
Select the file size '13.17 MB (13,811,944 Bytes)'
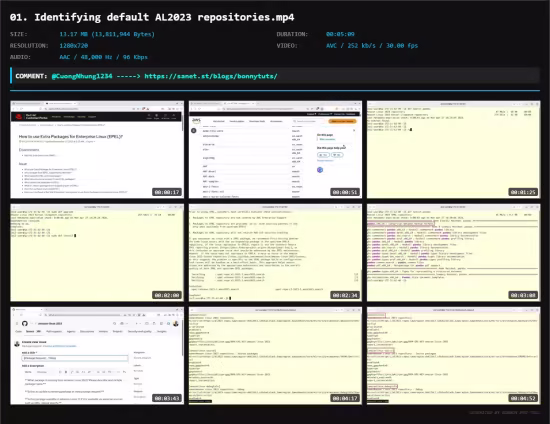click(x=107, y=34)
